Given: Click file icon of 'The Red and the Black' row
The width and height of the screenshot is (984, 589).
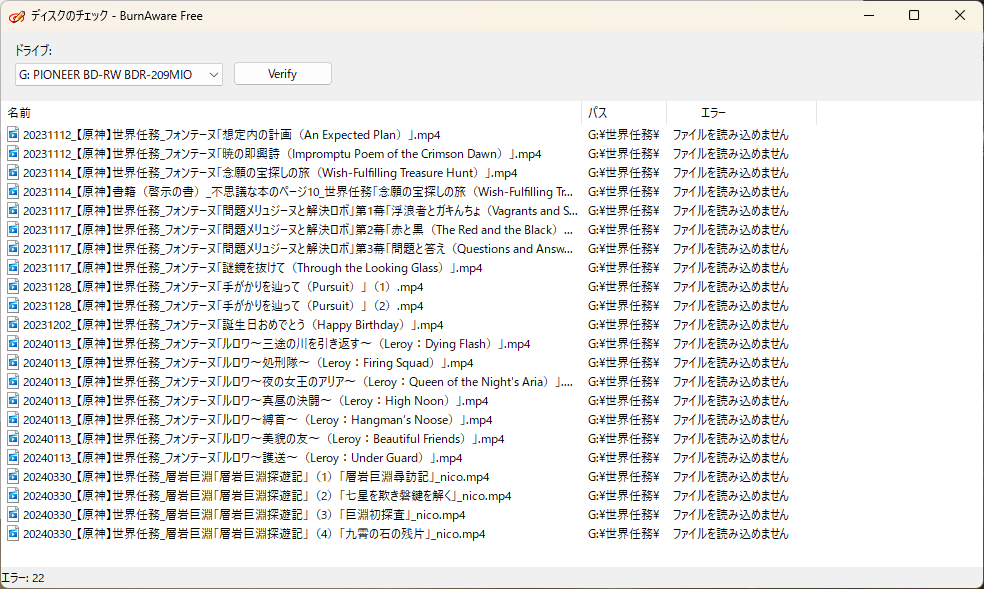Looking at the screenshot, I should point(13,229).
